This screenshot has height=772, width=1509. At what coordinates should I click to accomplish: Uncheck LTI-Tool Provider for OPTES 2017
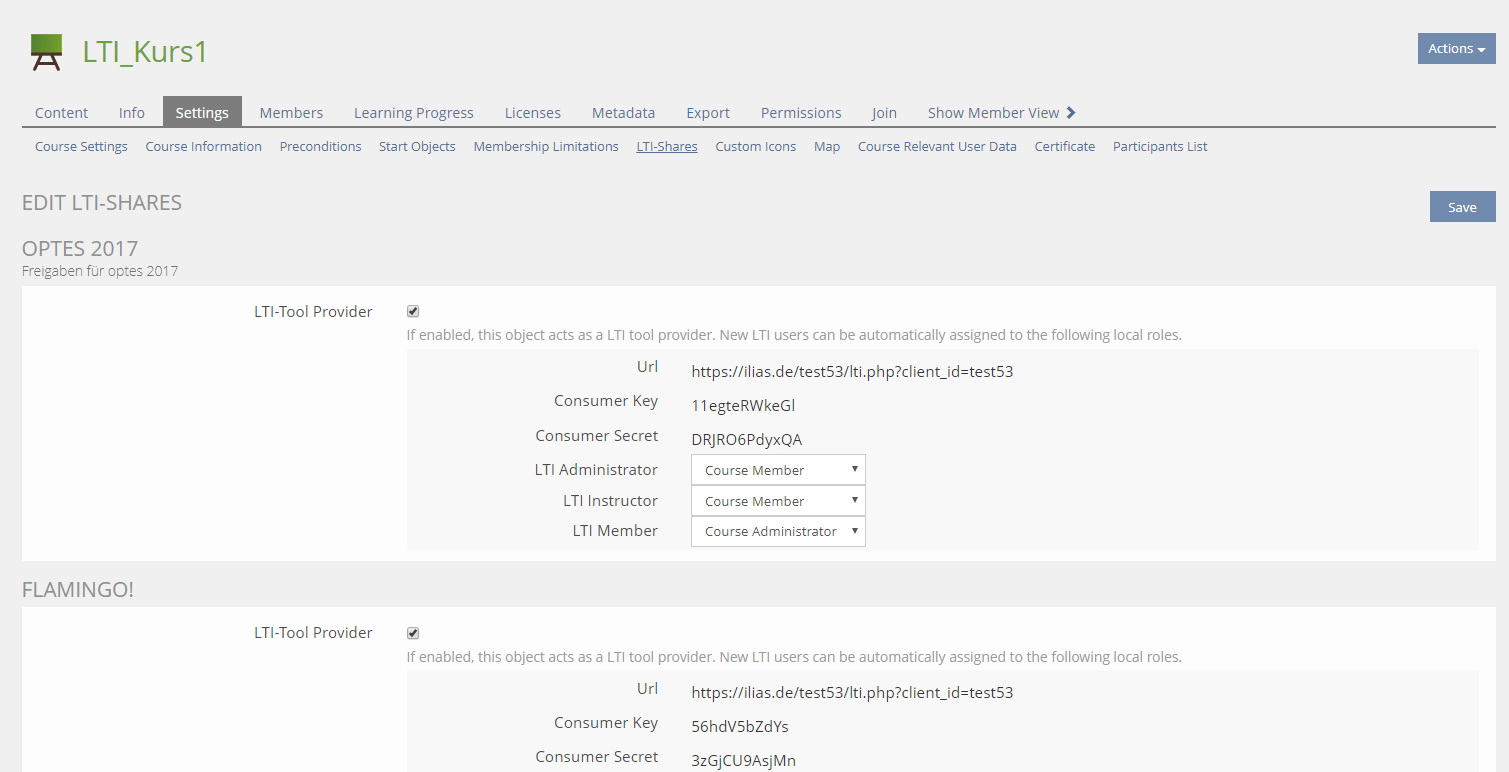(x=413, y=312)
